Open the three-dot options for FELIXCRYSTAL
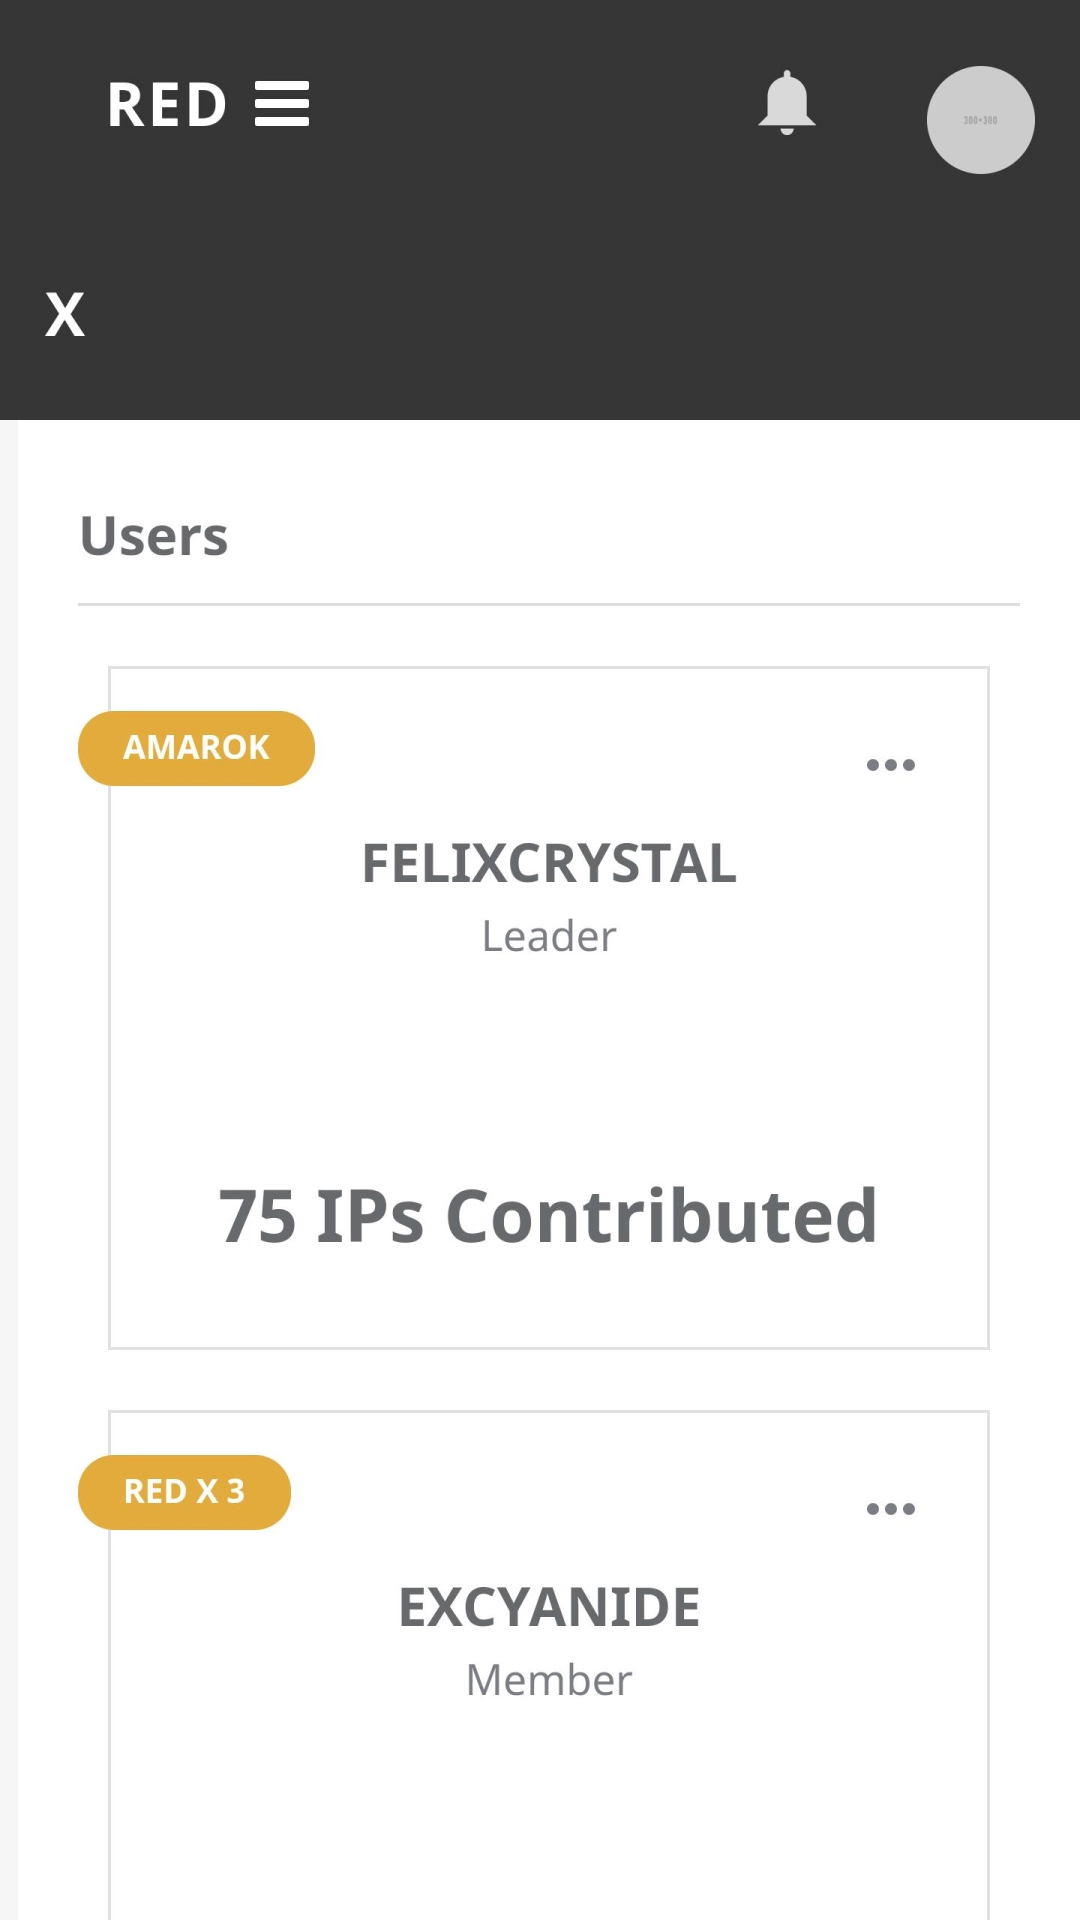 pos(890,765)
